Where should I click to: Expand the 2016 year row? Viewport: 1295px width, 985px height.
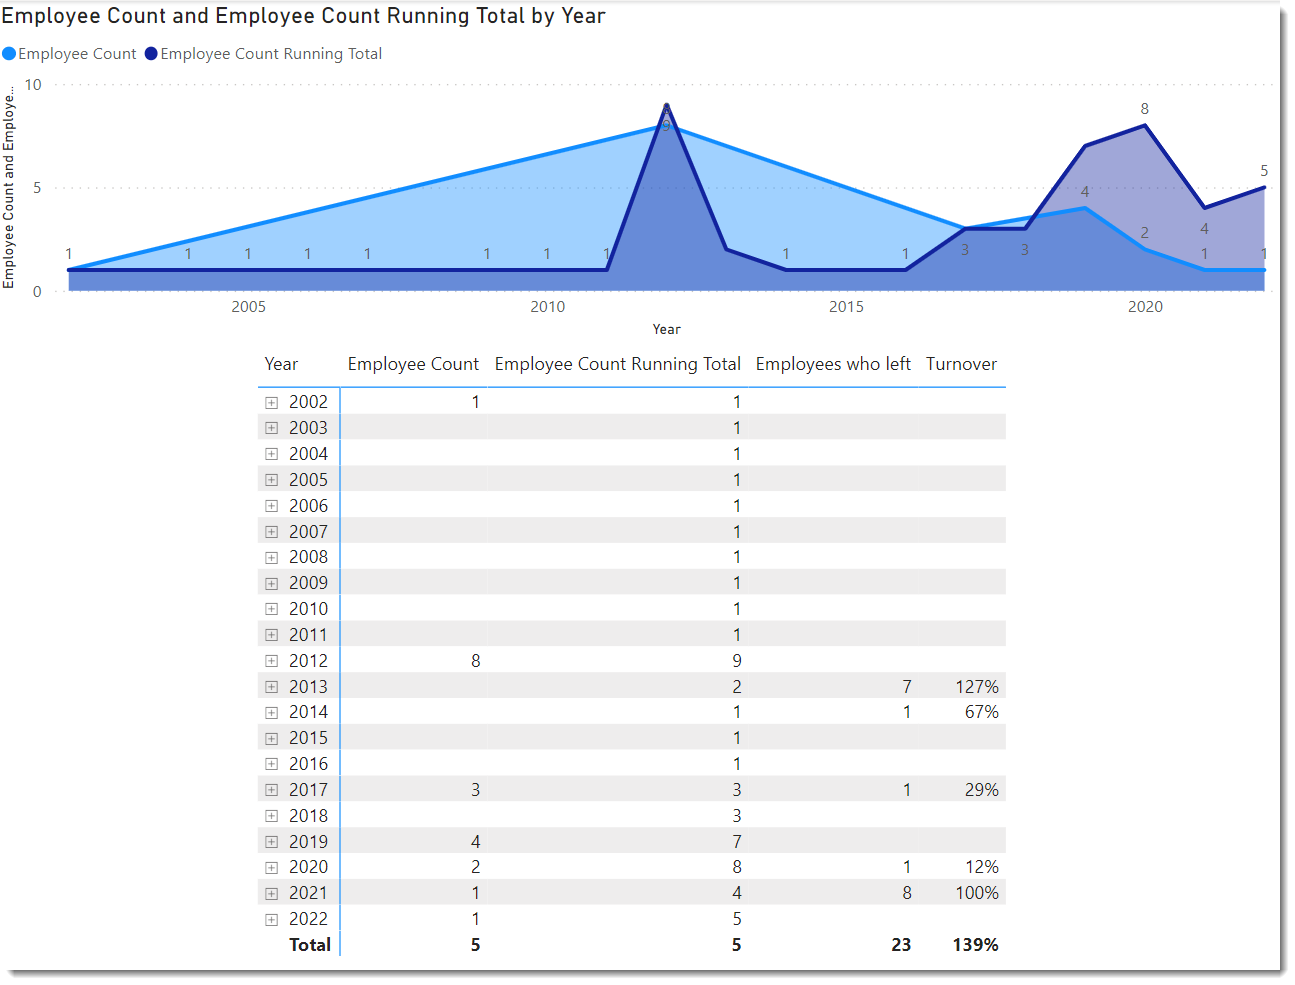click(x=271, y=764)
